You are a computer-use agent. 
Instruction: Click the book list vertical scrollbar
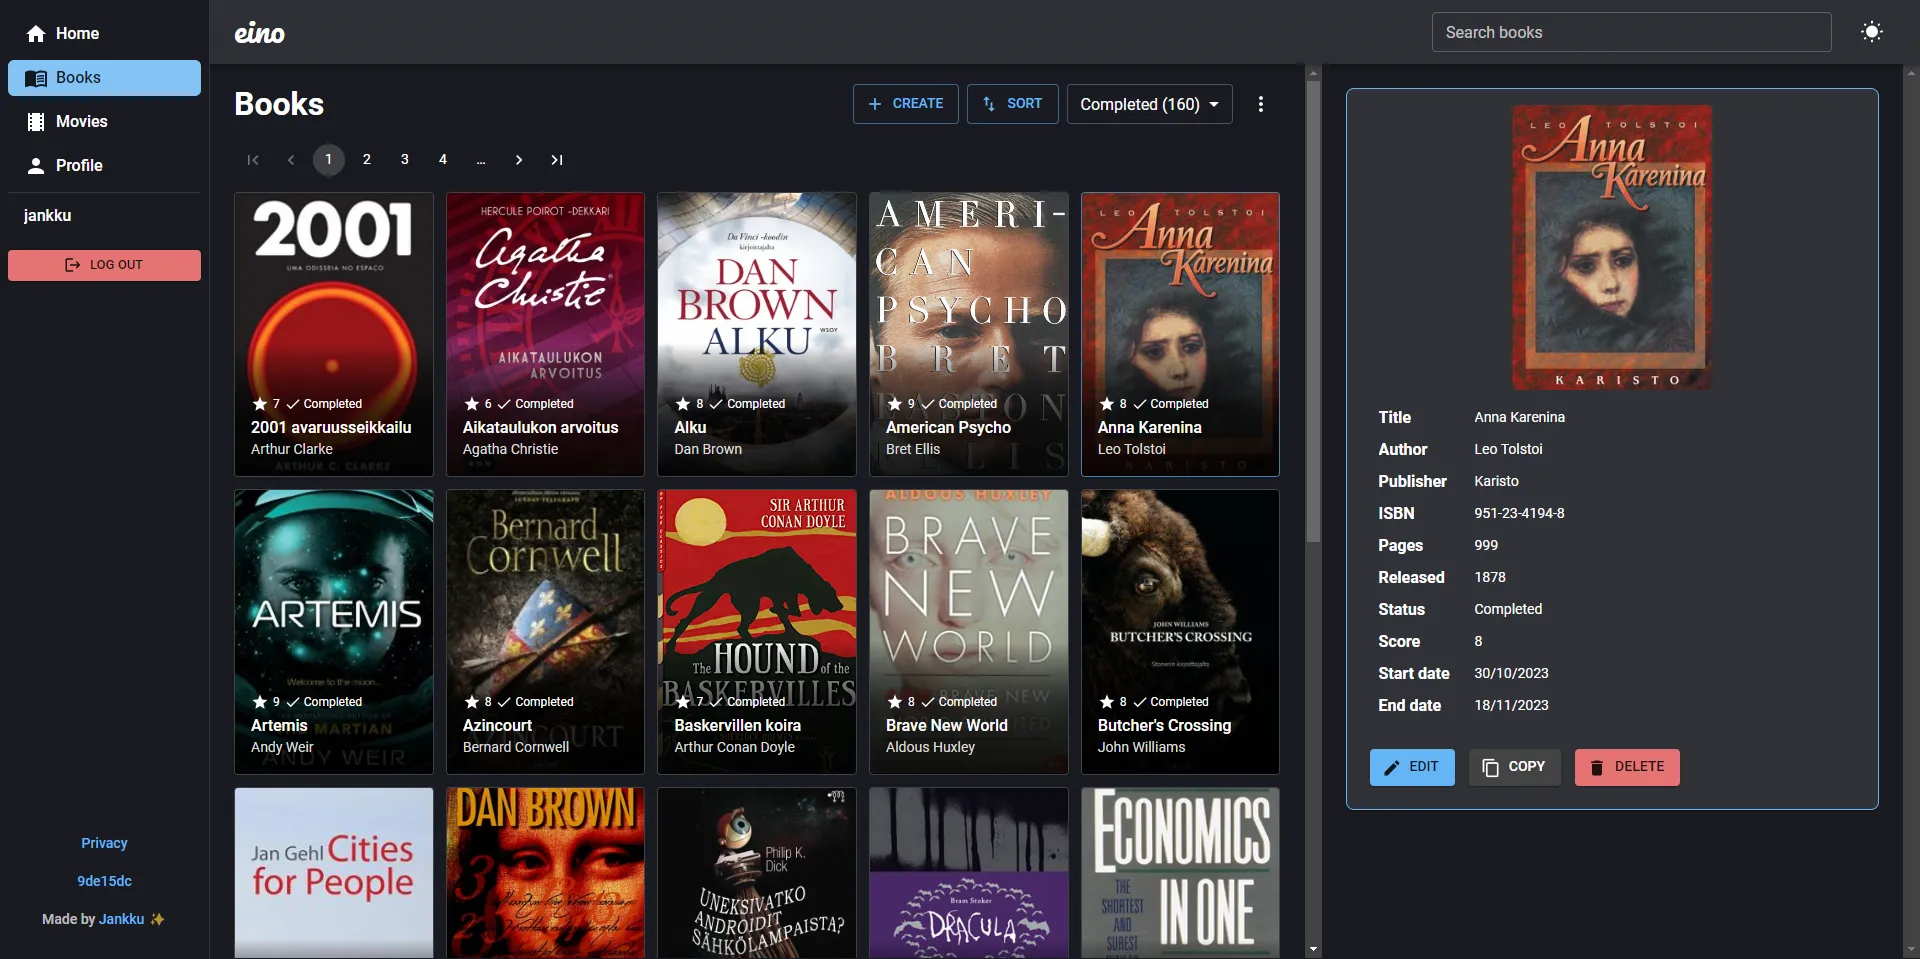tap(1313, 312)
